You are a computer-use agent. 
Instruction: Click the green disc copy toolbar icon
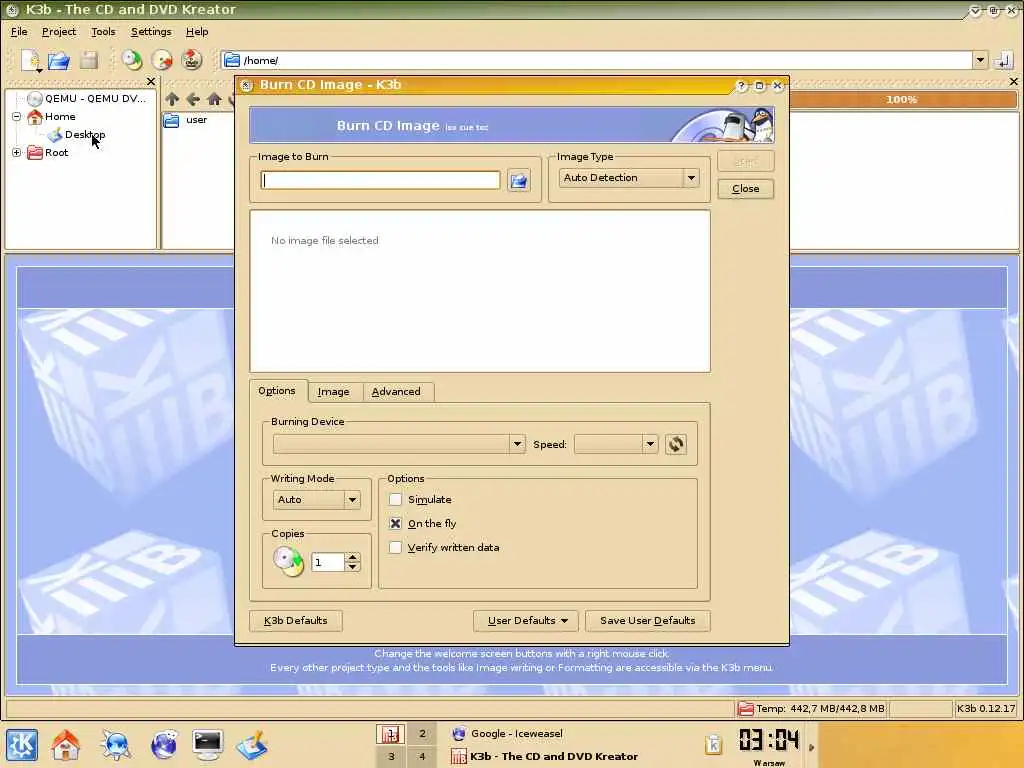pos(132,60)
